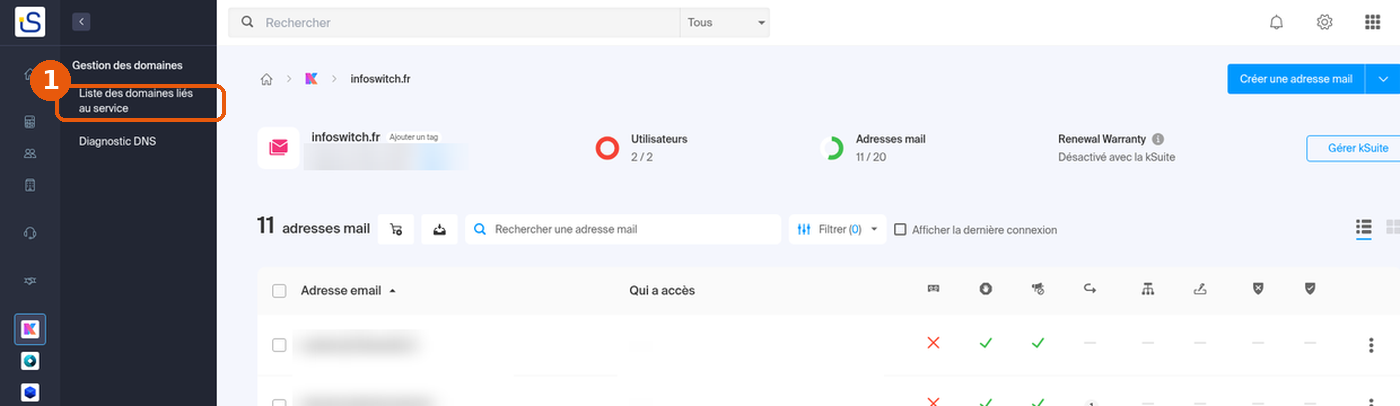The width and height of the screenshot is (1400, 406).
Task: Tick the first email row checkbox
Action: [x=279, y=345]
